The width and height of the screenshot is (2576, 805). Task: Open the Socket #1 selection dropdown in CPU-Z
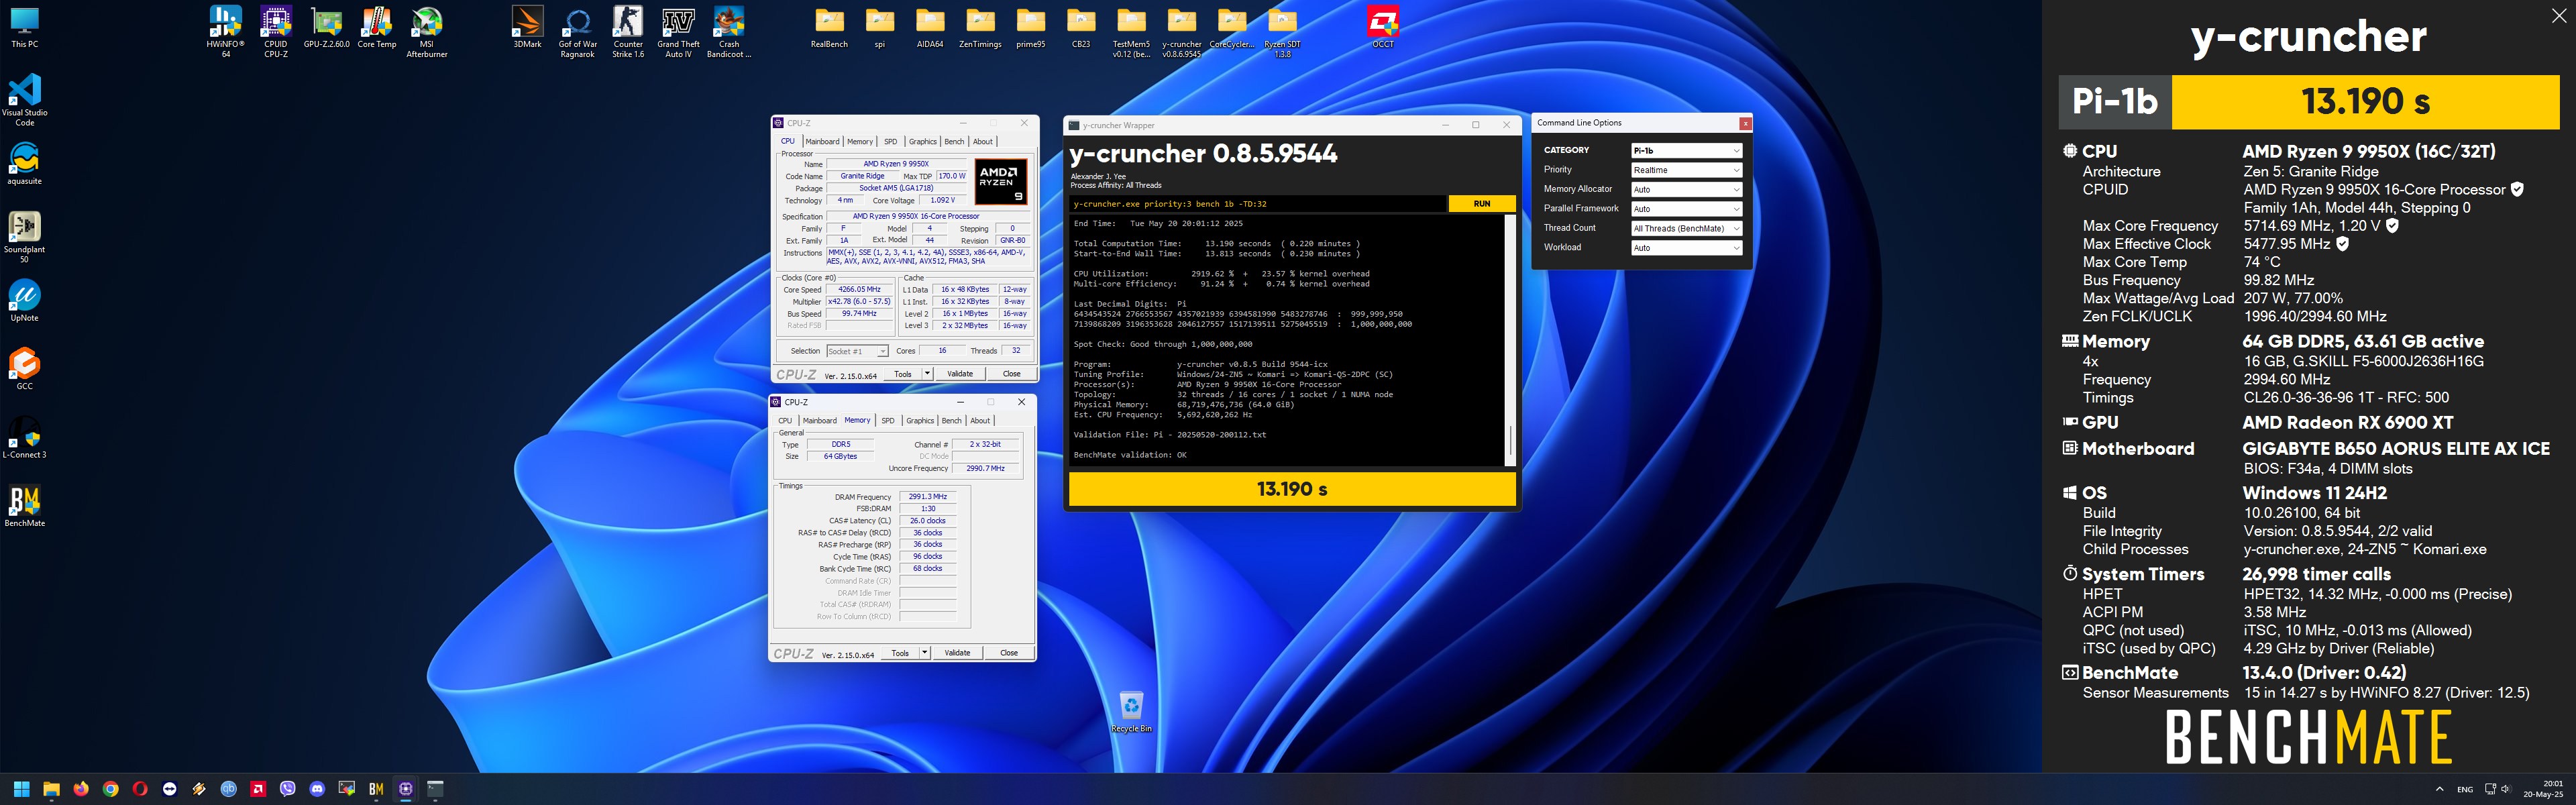click(857, 351)
